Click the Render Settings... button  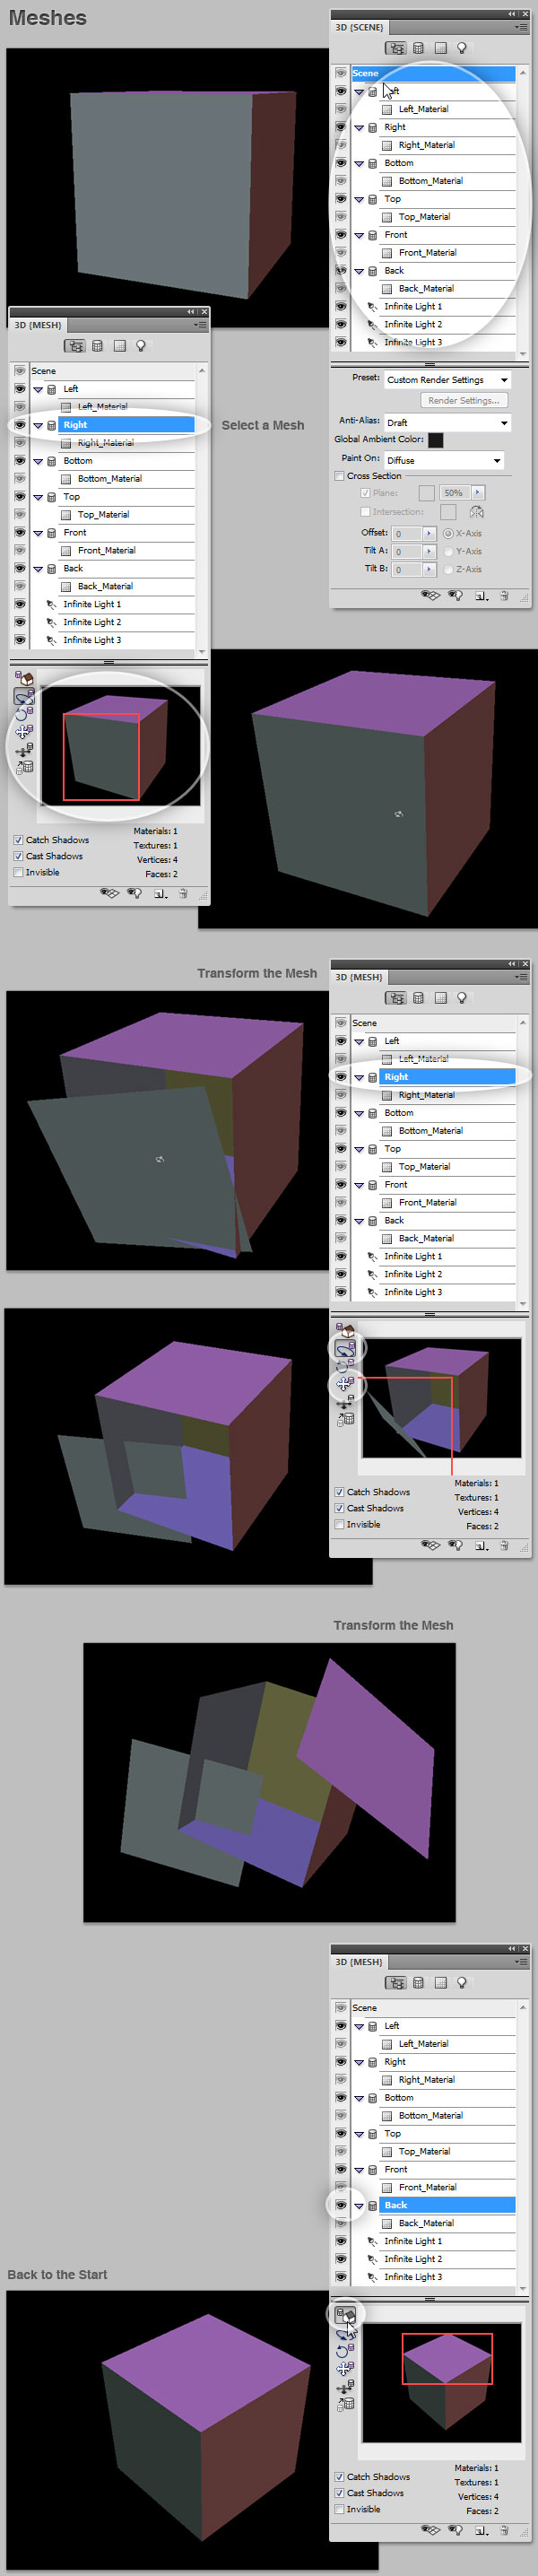[463, 400]
